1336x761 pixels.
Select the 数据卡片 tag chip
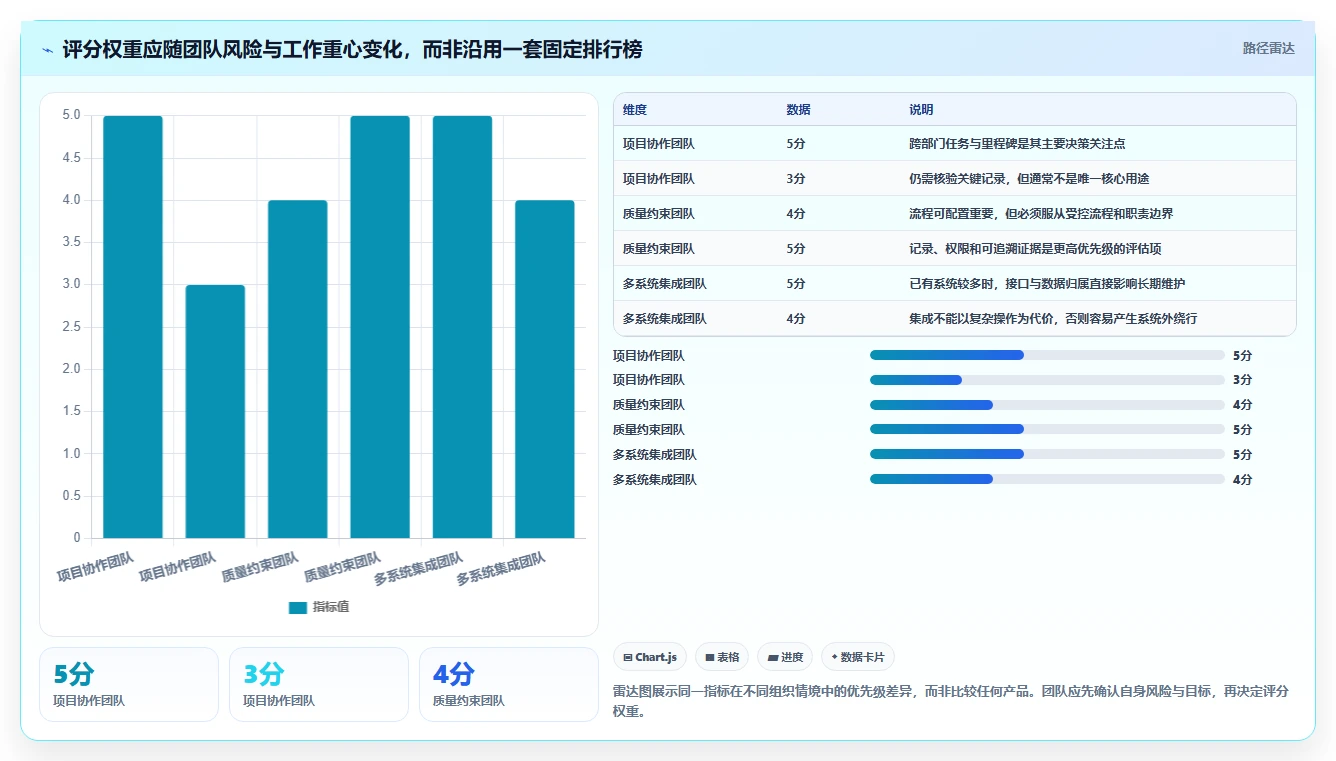858,657
